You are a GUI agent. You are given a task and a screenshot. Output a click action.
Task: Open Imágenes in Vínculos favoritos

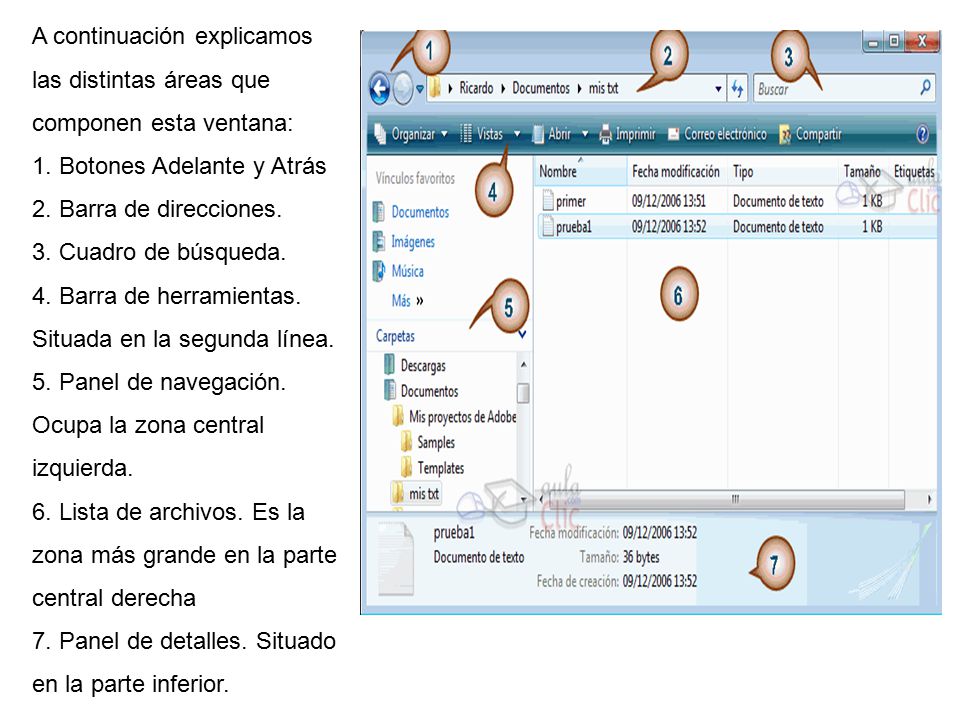(x=413, y=242)
